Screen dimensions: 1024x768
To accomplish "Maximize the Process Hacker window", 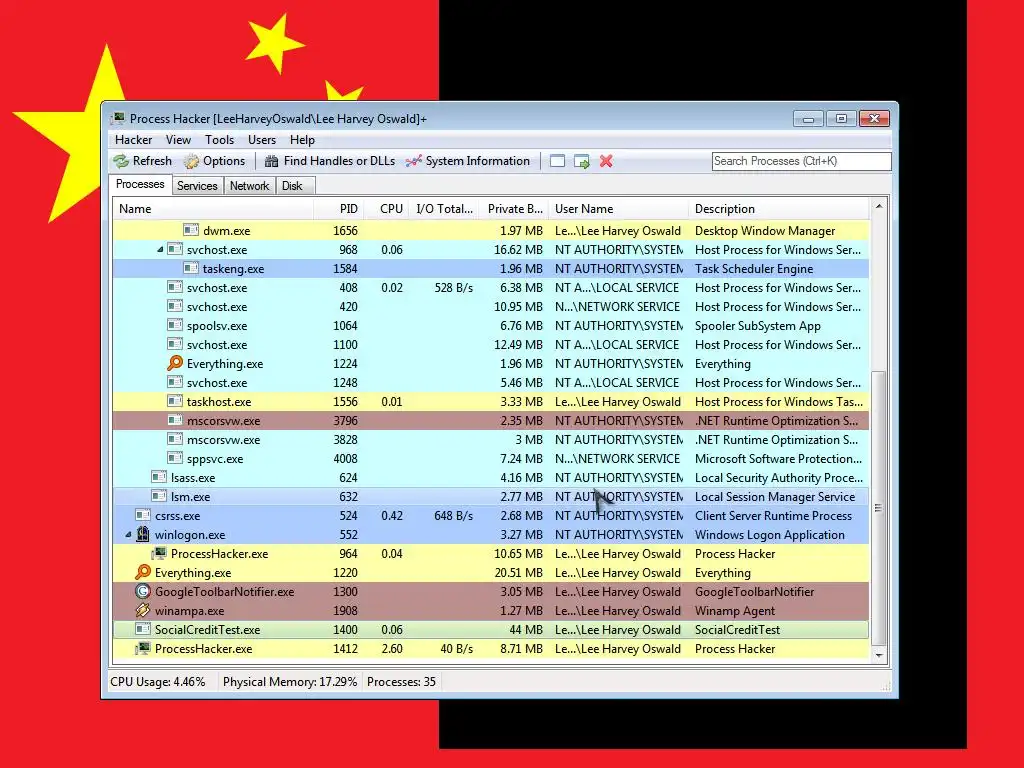I will (x=841, y=119).
